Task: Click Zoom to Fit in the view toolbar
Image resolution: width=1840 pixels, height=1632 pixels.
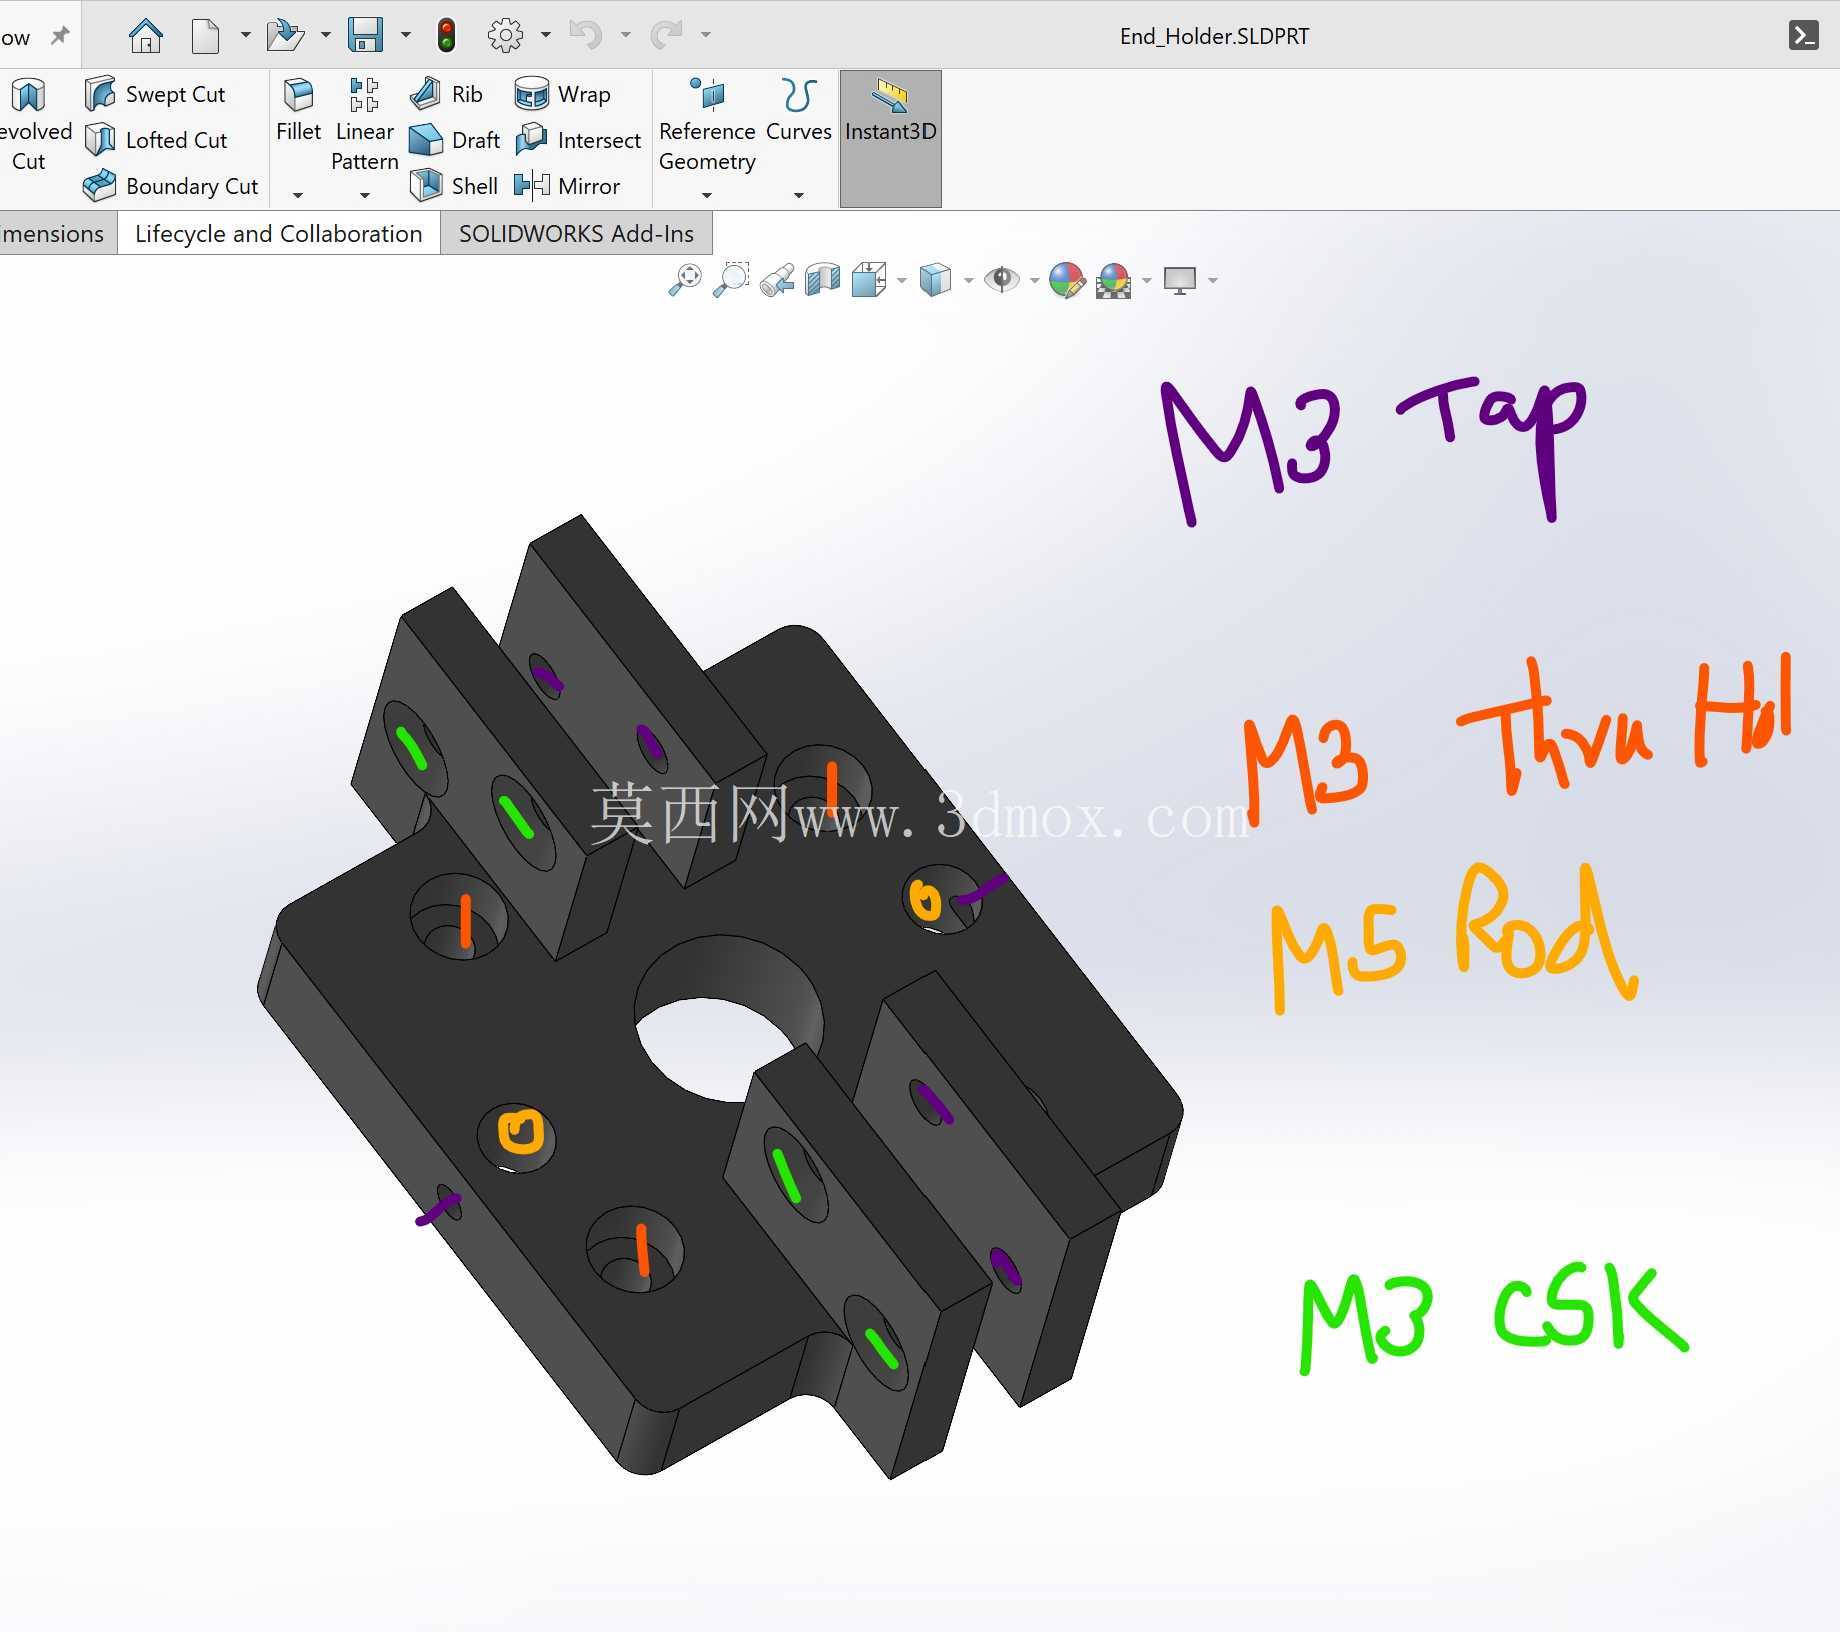Action: [x=685, y=280]
